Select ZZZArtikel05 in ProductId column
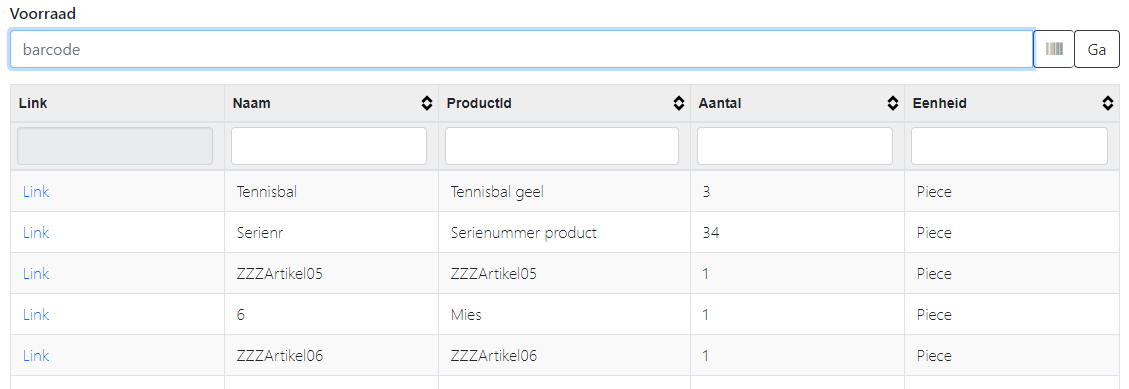Viewport: 1129px width, 389px height. click(564, 274)
